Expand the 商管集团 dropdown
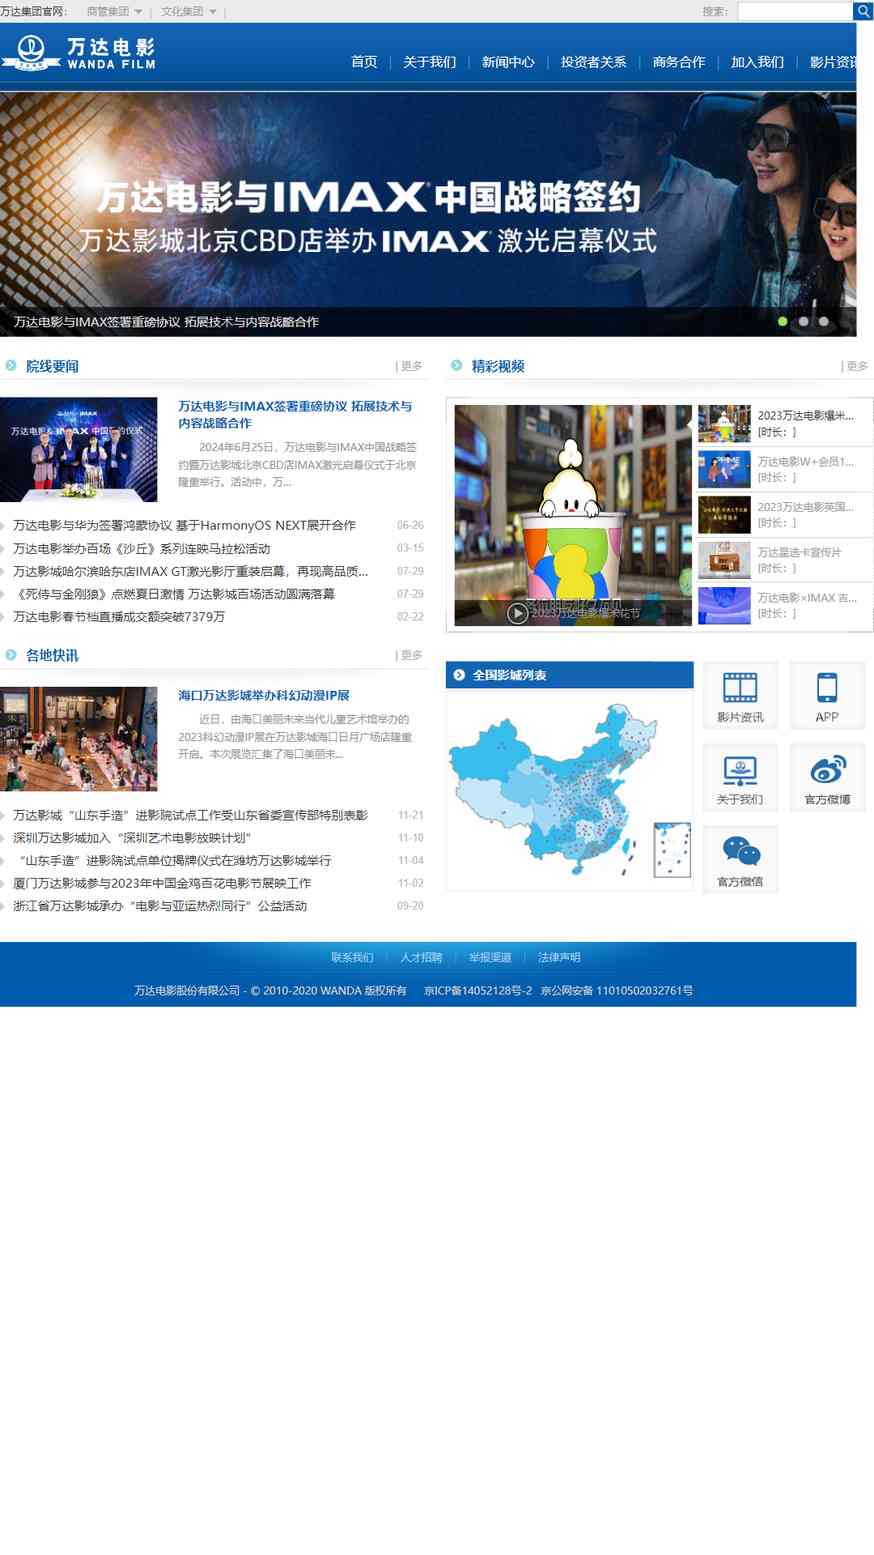This screenshot has height=1555, width=874. click(x=114, y=12)
